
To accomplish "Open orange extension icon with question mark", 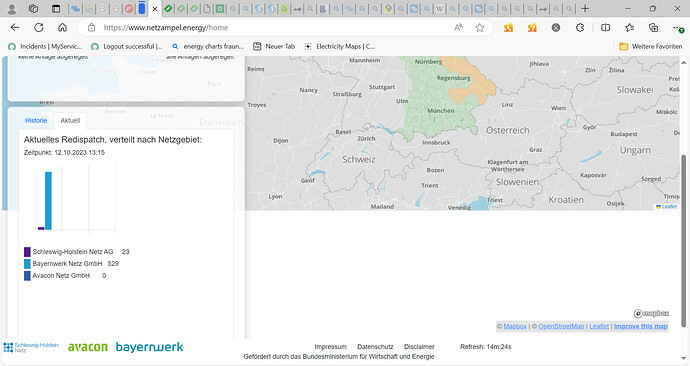I will pos(532,28).
